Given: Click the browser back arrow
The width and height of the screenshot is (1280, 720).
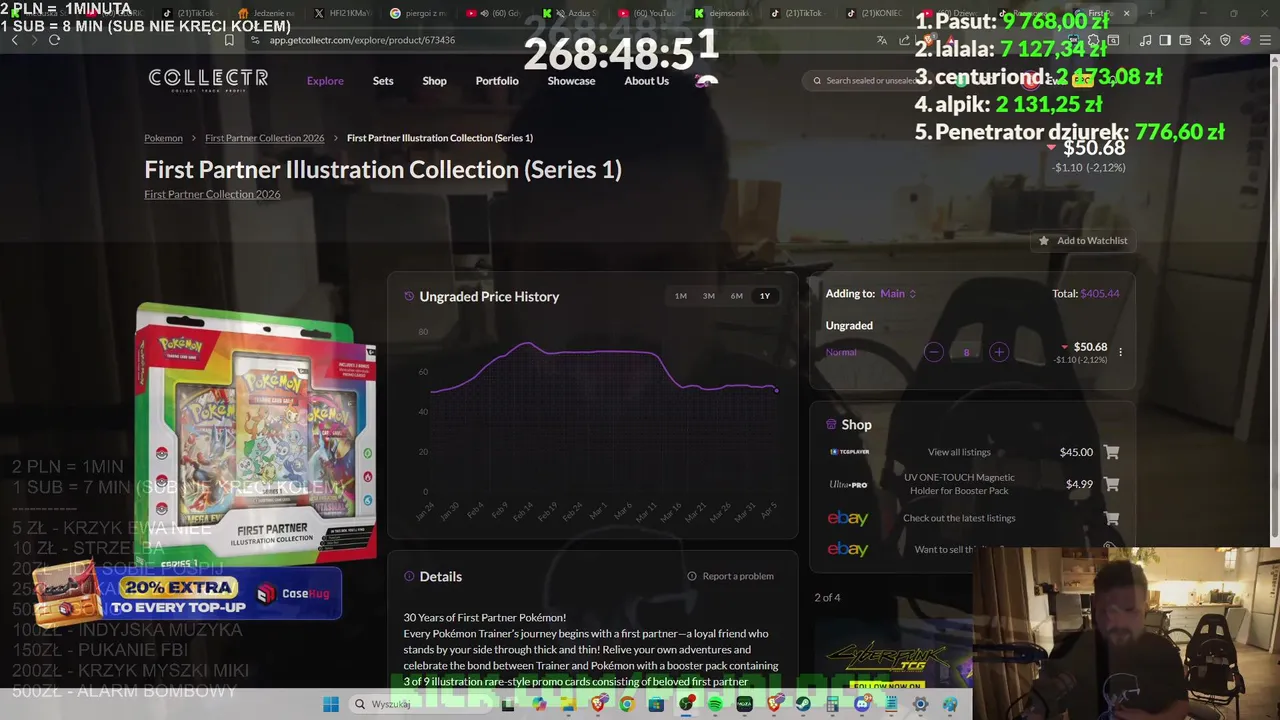Looking at the screenshot, I should 14,40.
